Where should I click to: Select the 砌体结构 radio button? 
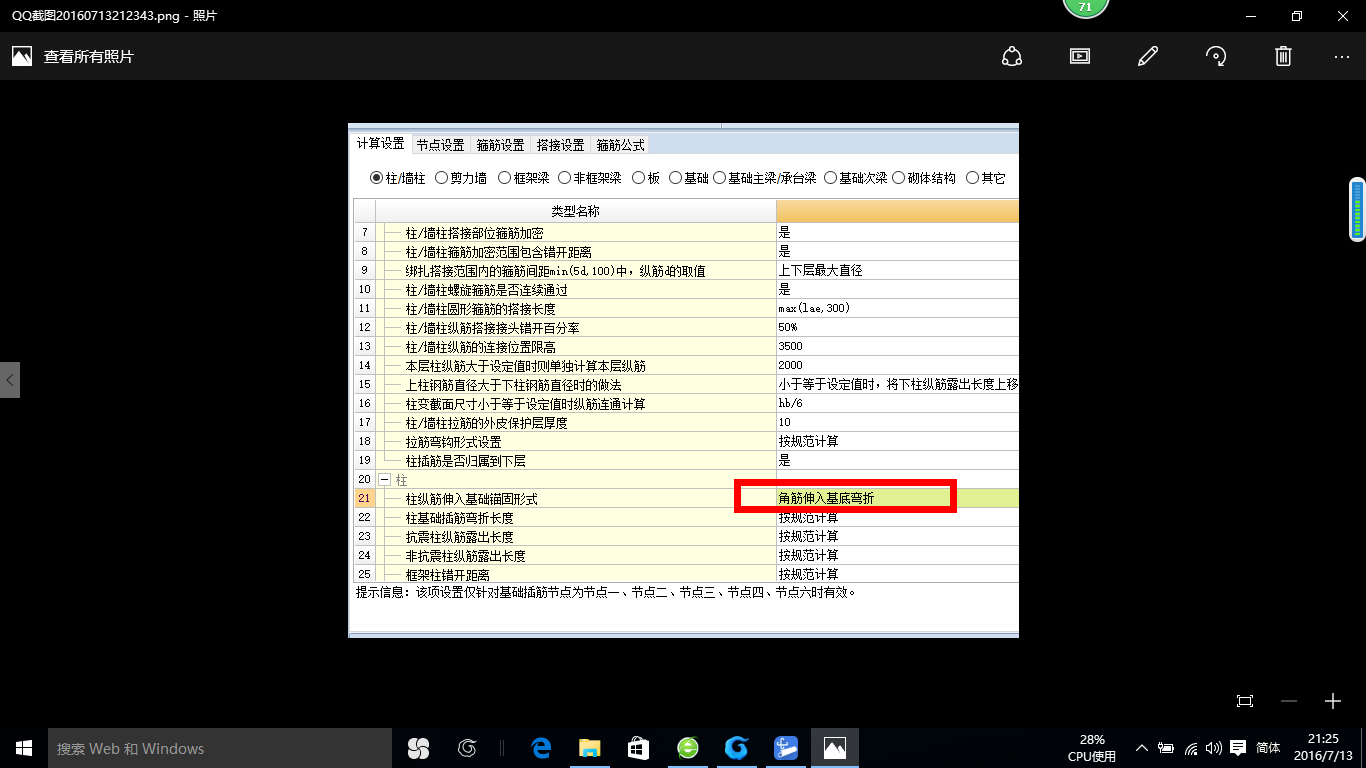click(898, 178)
